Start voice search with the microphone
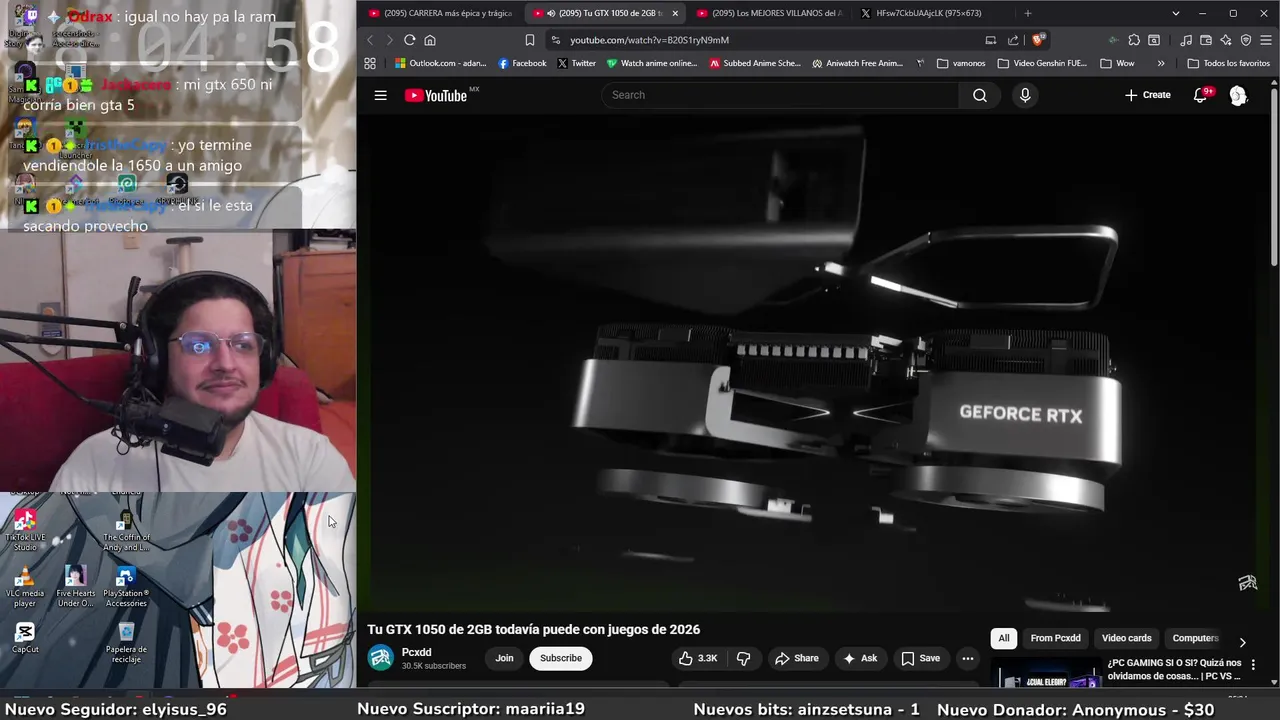Image resolution: width=1280 pixels, height=720 pixels. [1024, 95]
